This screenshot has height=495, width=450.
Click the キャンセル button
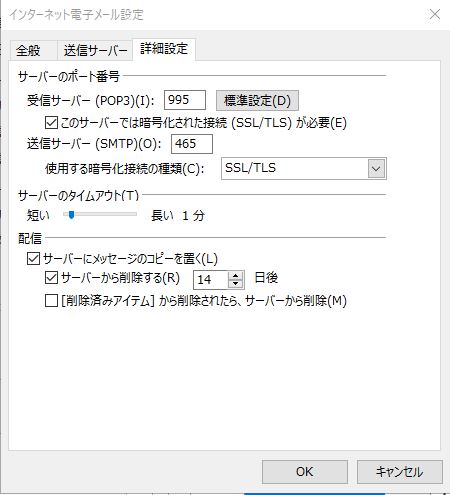(400, 472)
